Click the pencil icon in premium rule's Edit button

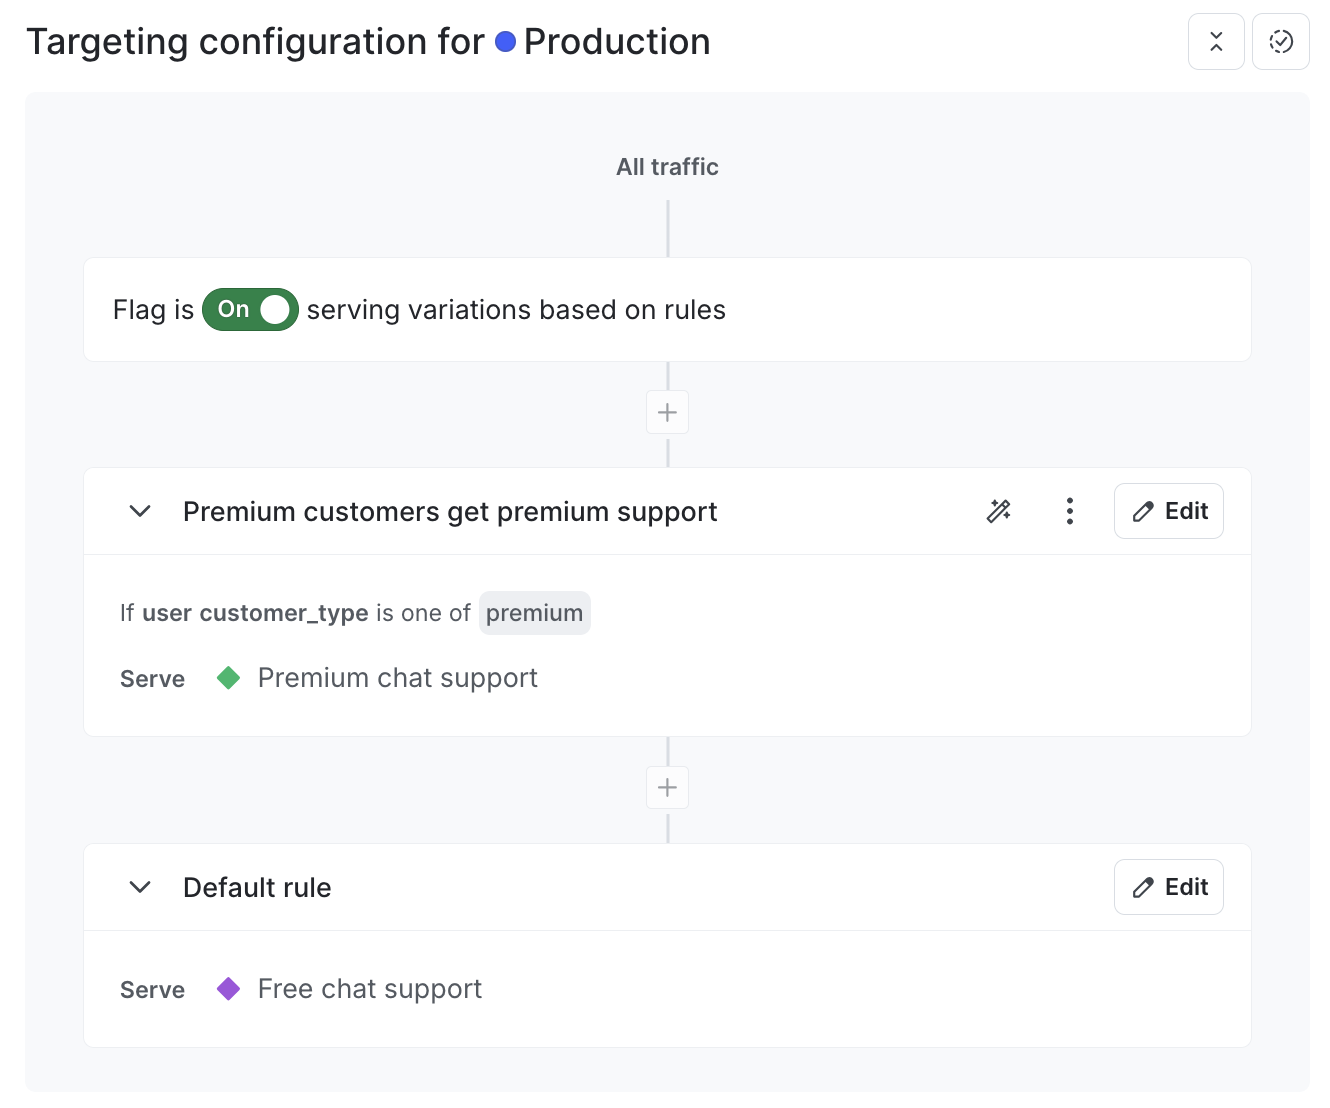click(x=1143, y=511)
